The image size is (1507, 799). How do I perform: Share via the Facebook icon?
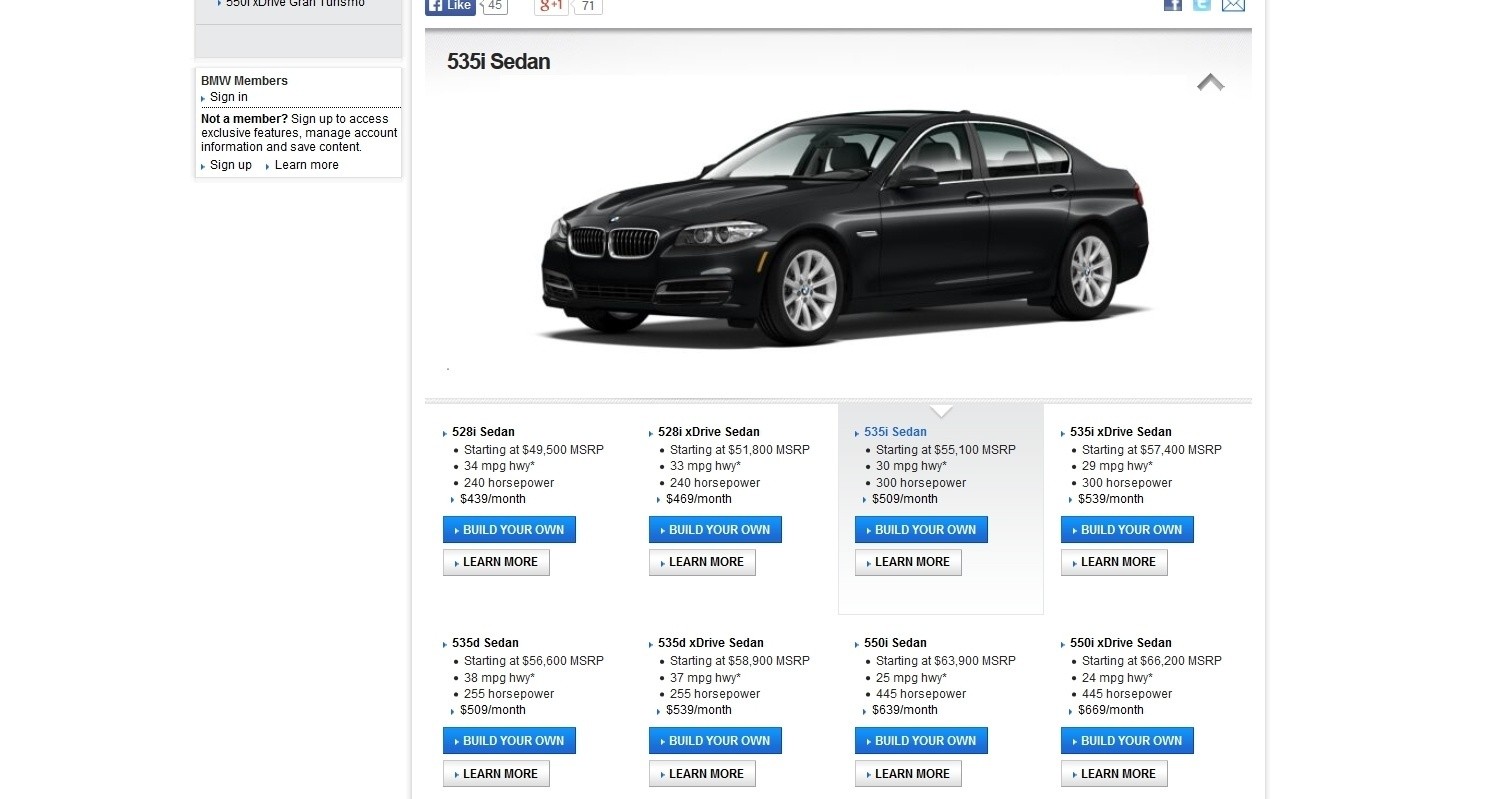[x=1173, y=5]
